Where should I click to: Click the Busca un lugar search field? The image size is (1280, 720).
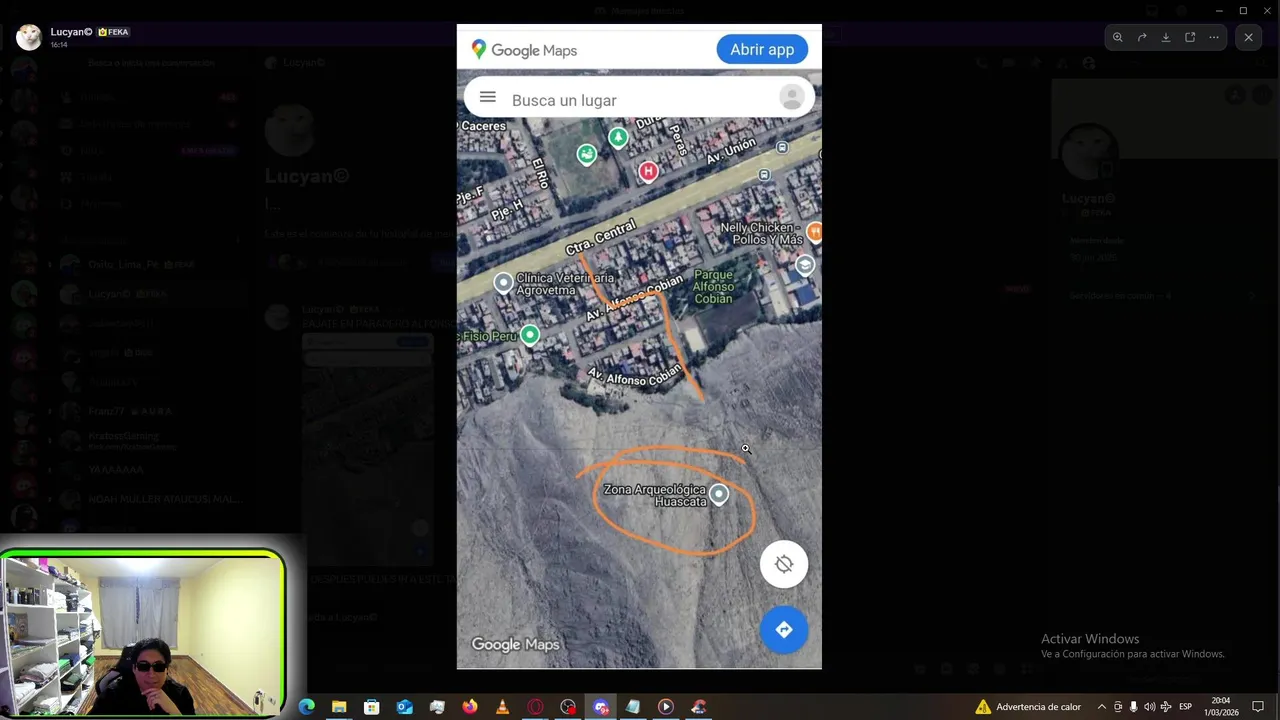pos(639,99)
